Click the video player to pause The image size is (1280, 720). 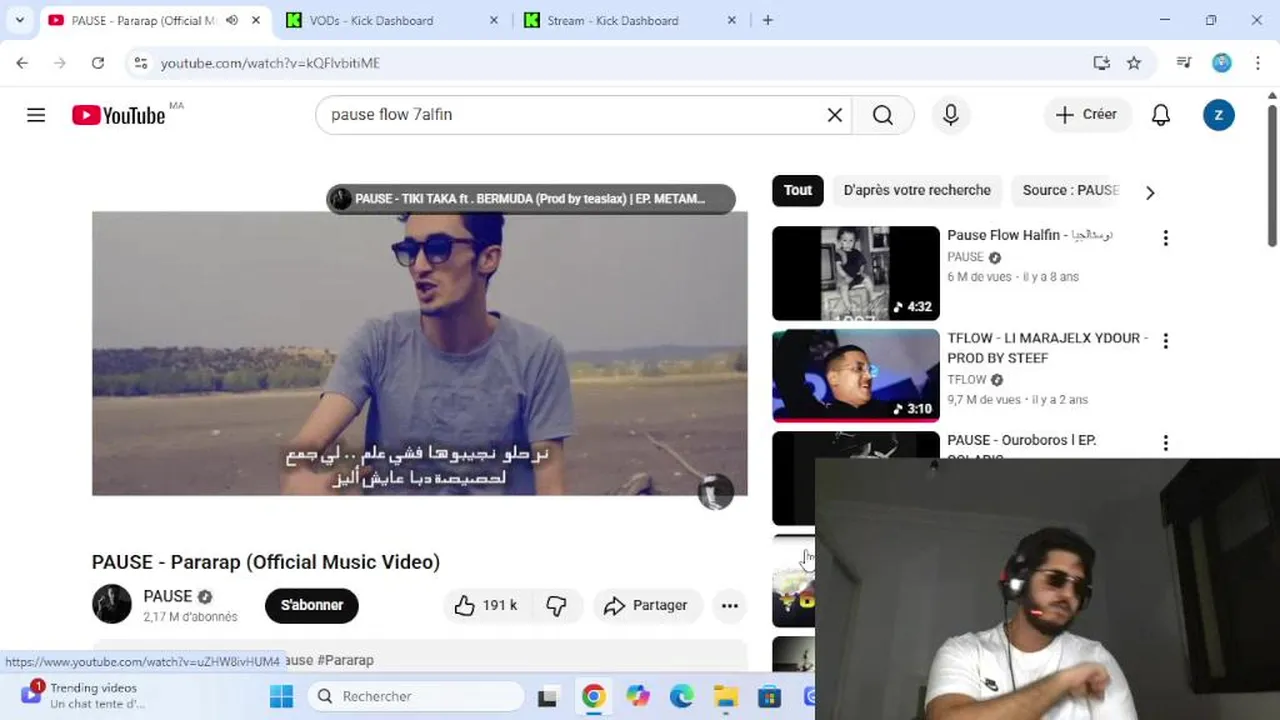(x=419, y=353)
